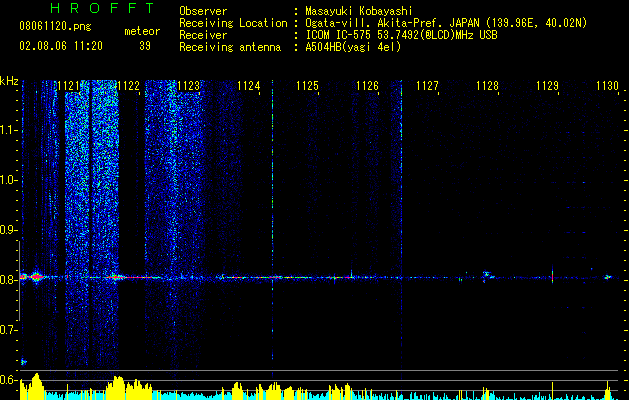629x400 pixels.
Task: Click the 1.0 frequency axis label
Action: pos(8,180)
